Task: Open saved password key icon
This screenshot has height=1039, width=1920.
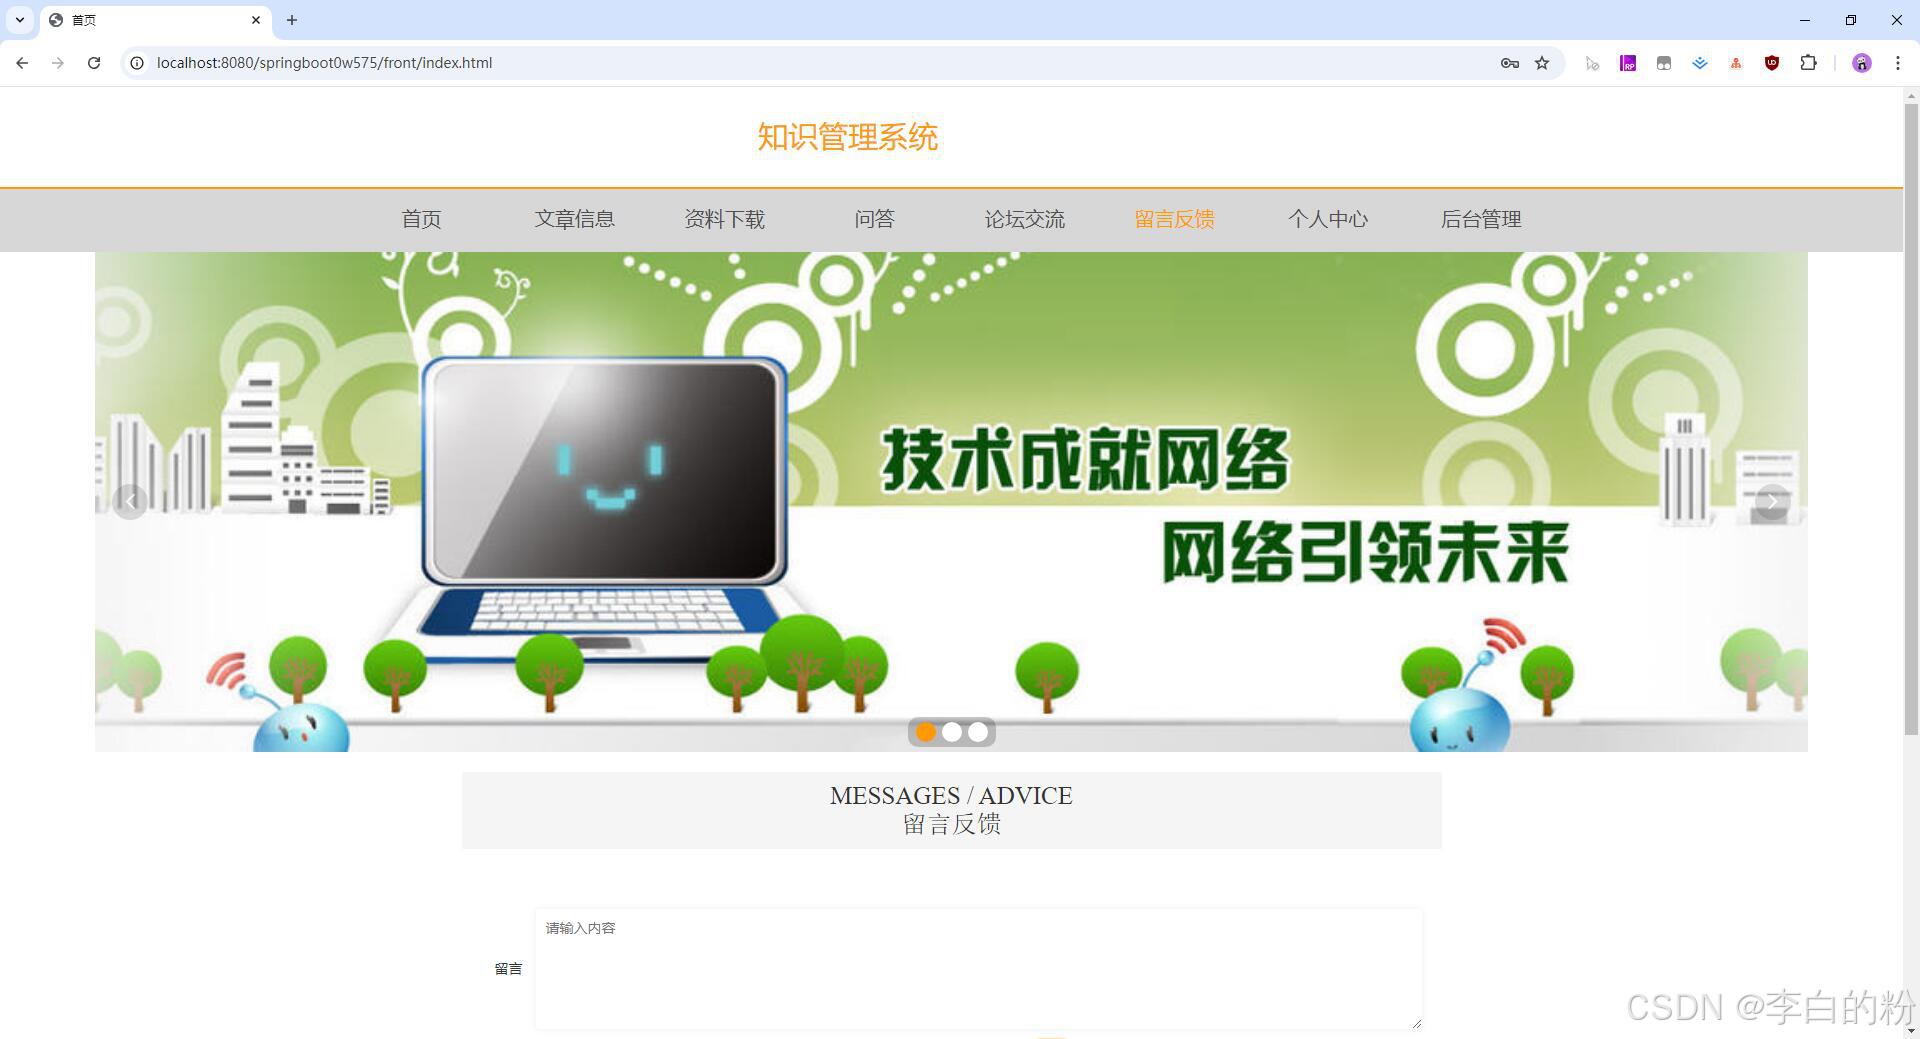Action: (1510, 63)
